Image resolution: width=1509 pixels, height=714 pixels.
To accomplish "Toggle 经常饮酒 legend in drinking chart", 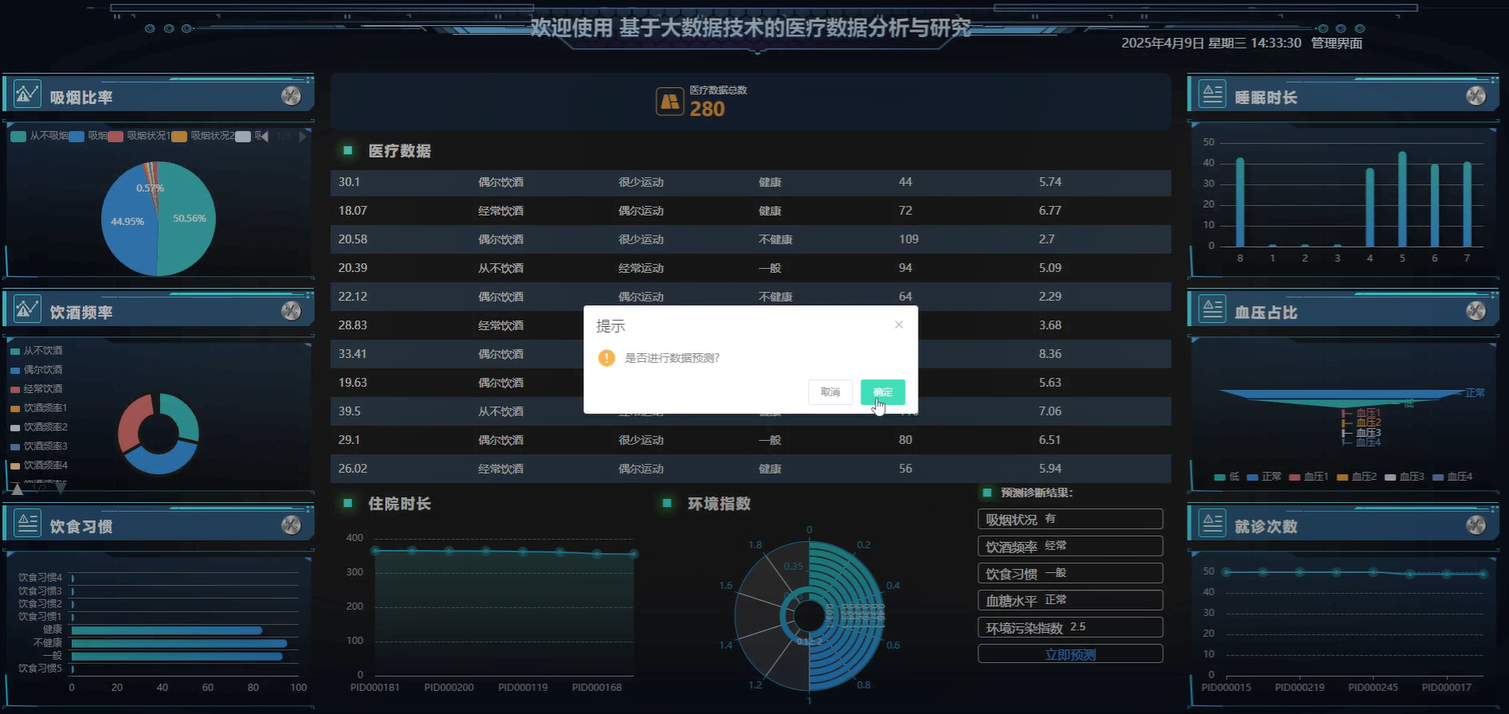I will tap(36, 389).
